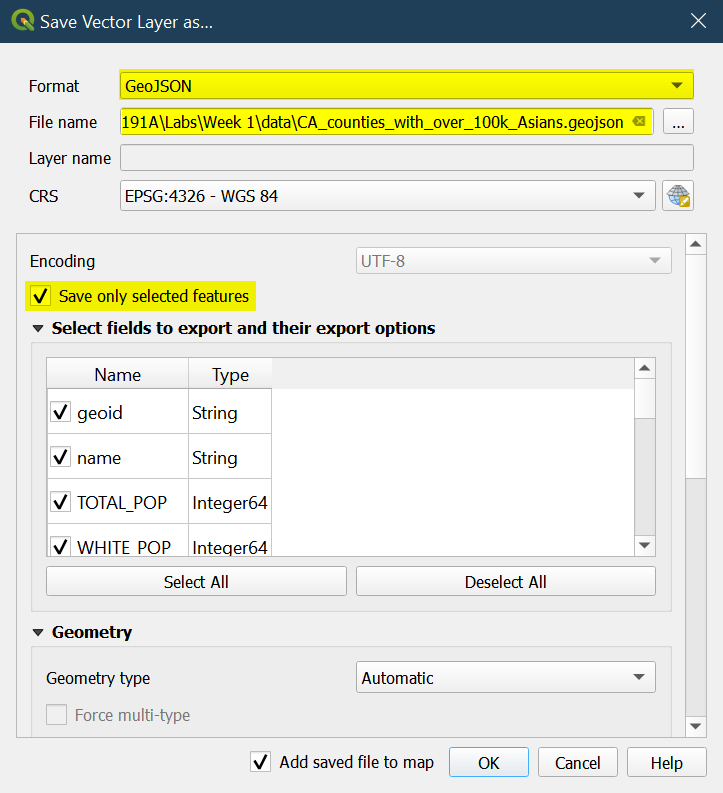Click the file name browse (...) button
Screen dimensions: 723x793
(x=678, y=122)
